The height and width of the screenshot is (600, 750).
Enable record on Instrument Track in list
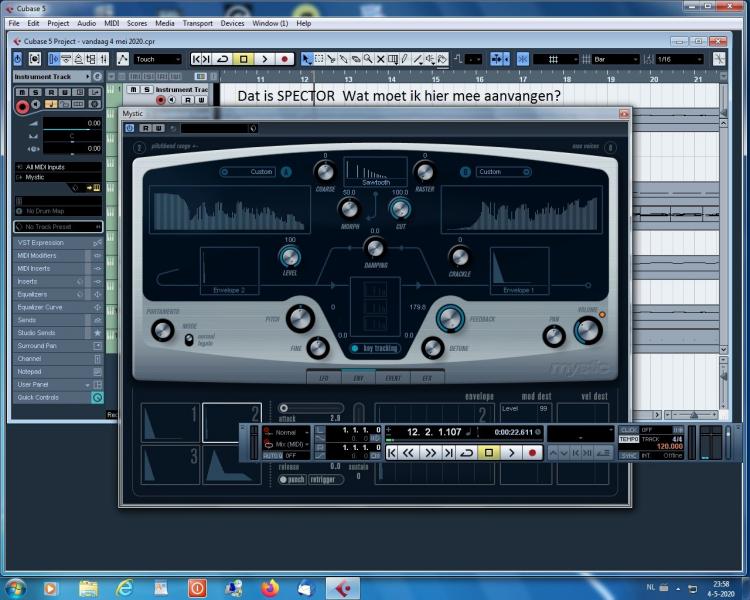pyautogui.click(x=161, y=100)
